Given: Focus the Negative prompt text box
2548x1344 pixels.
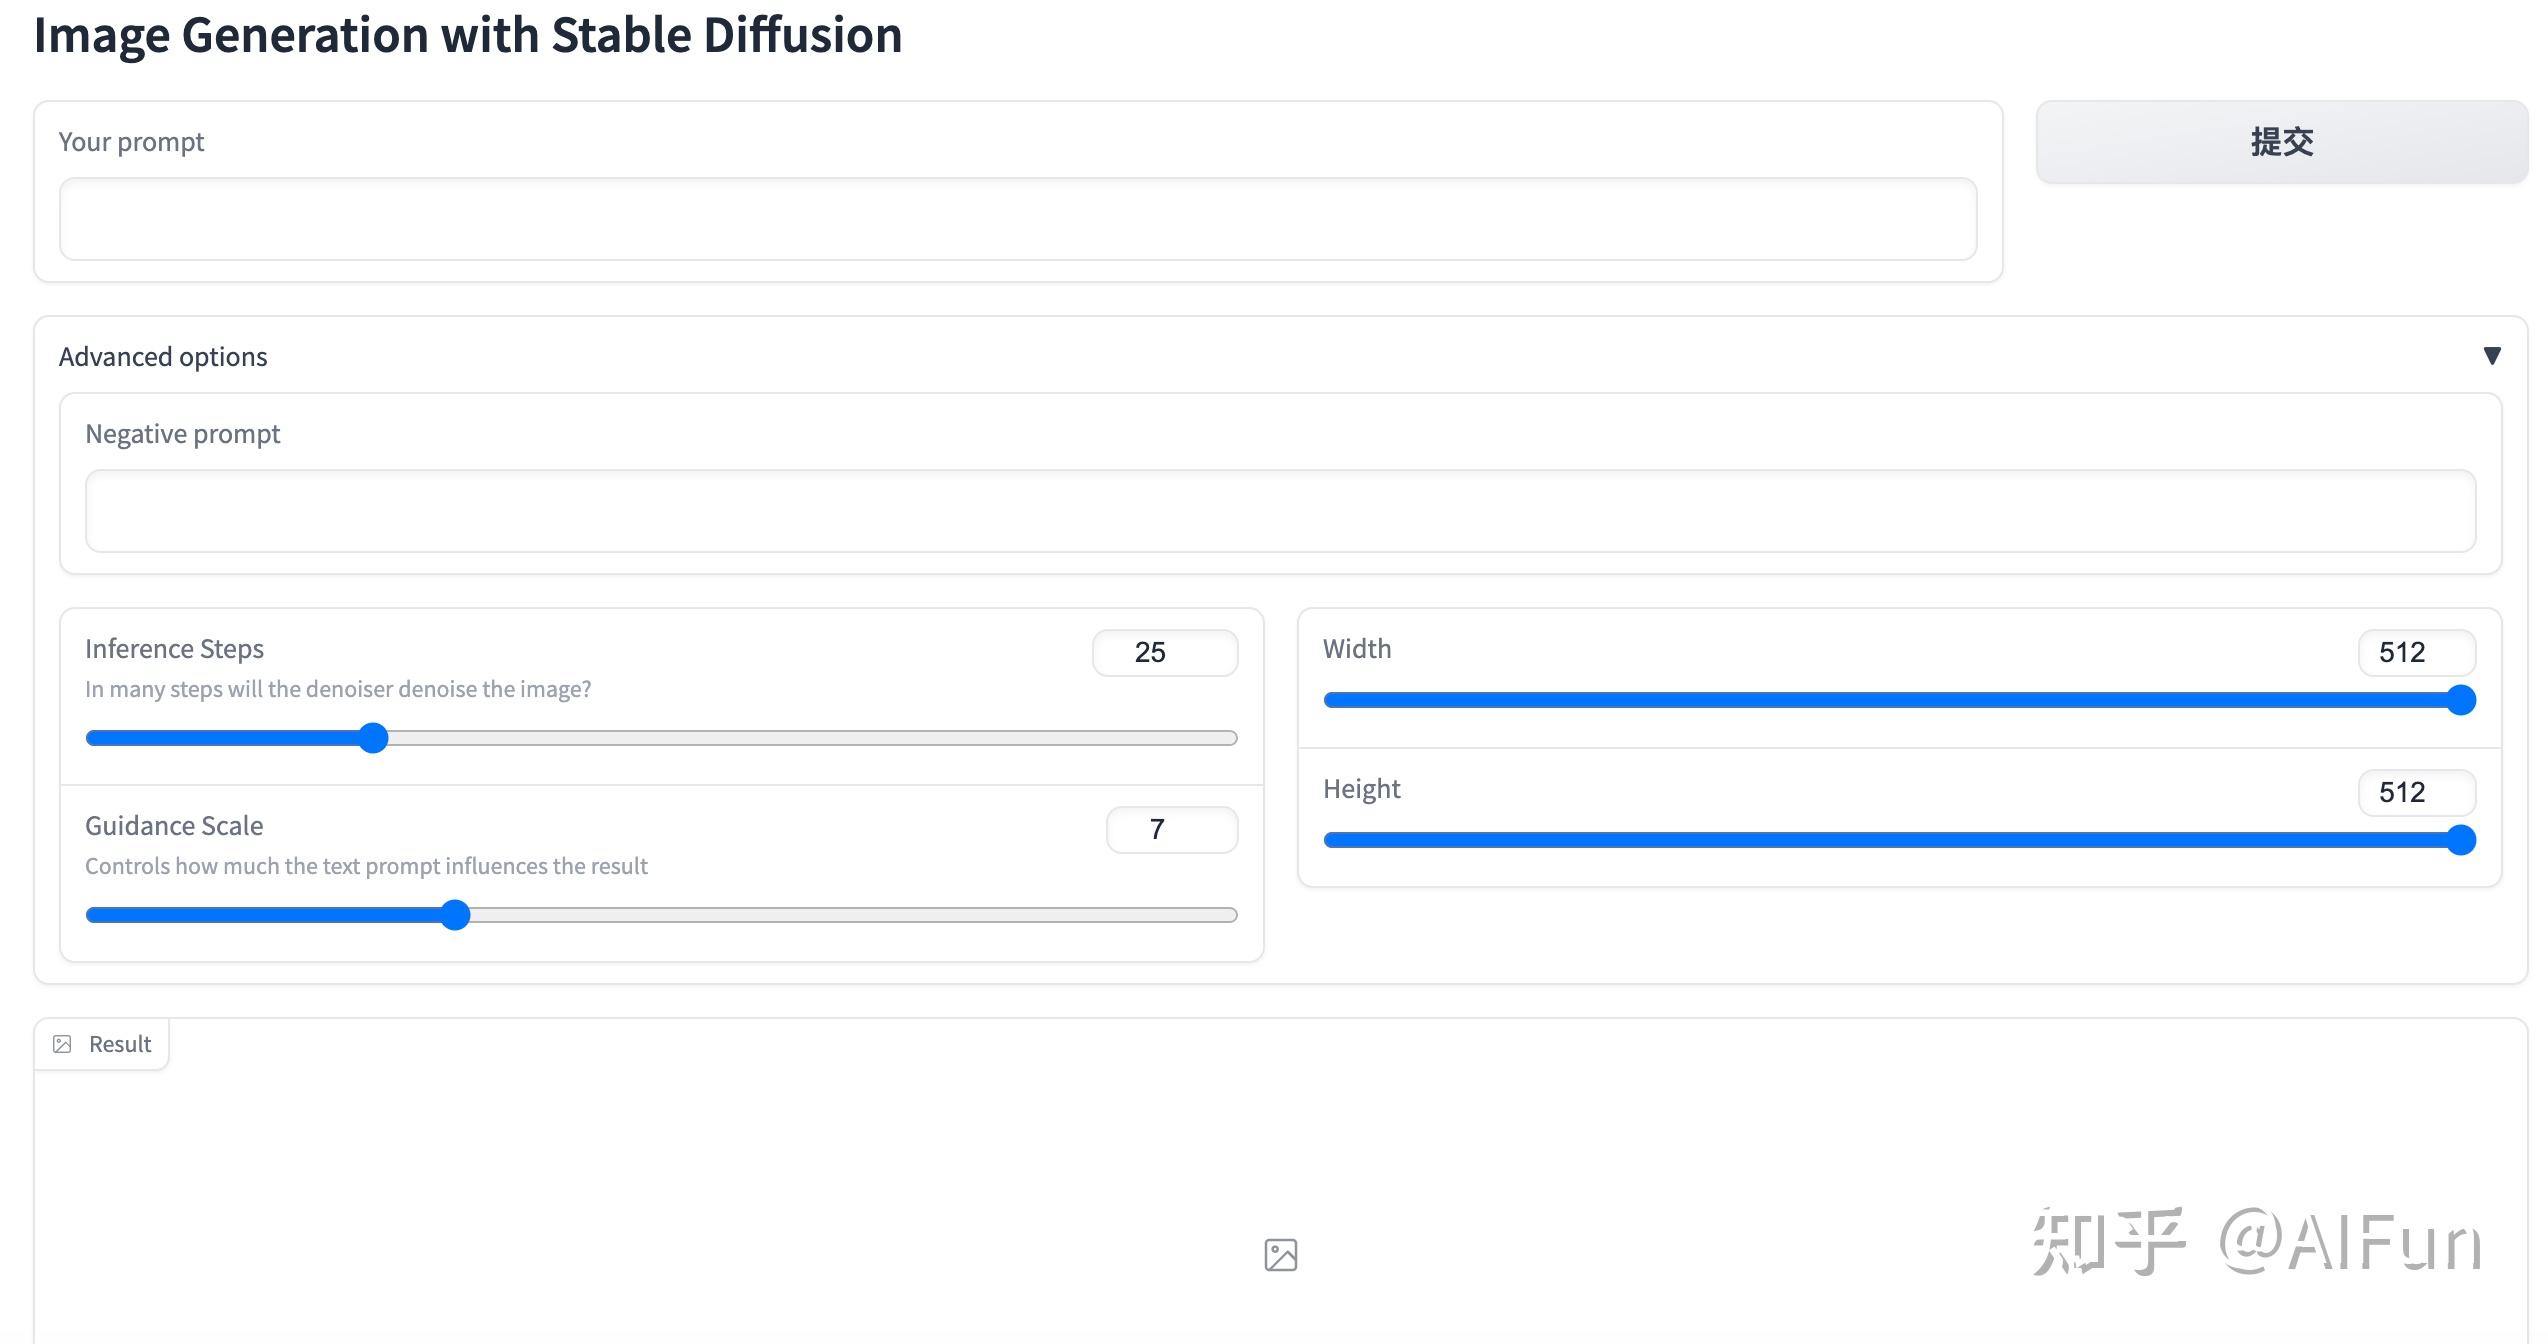Looking at the screenshot, I should pos(1280,511).
